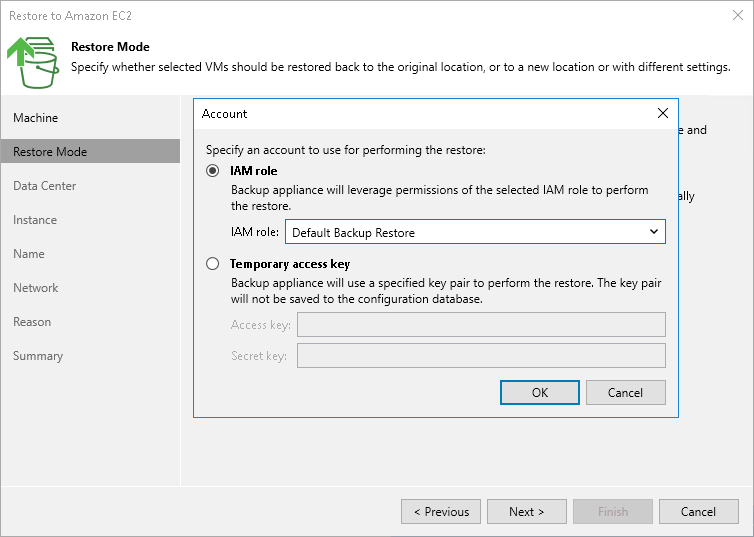Open the IAM role dropdown list
This screenshot has height=537, width=754.
pos(475,232)
